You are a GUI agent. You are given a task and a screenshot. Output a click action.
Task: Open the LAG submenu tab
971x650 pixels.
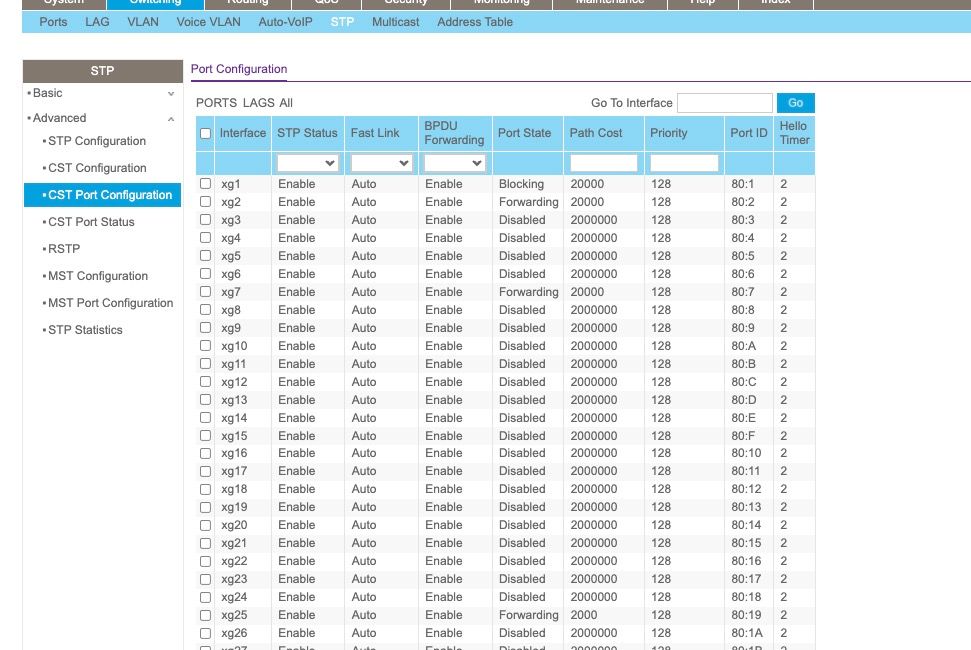pos(97,22)
